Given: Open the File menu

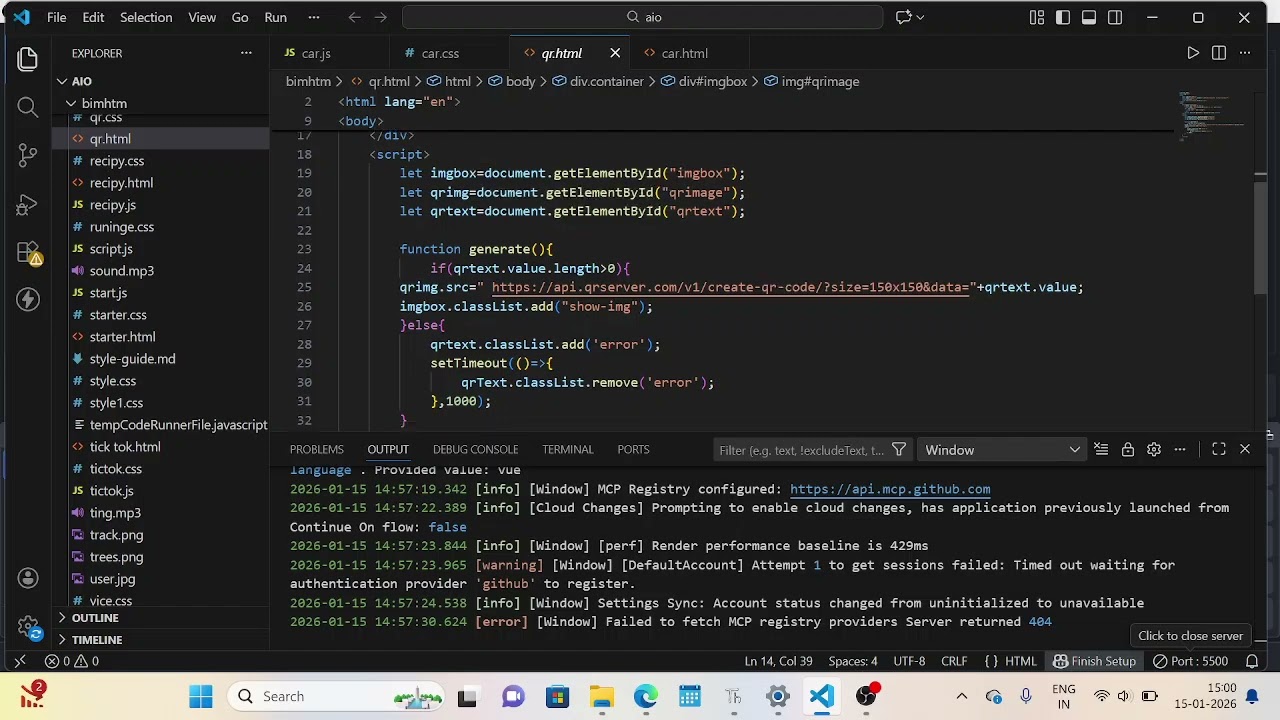Looking at the screenshot, I should (57, 17).
